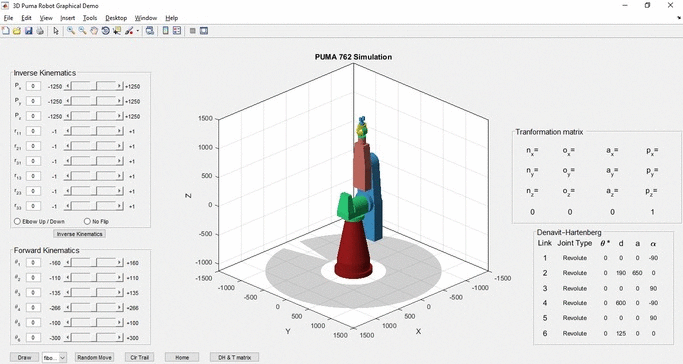Save the figure with the floppy disk icon
Image resolution: width=683 pixels, height=364 pixels.
(x=29, y=31)
